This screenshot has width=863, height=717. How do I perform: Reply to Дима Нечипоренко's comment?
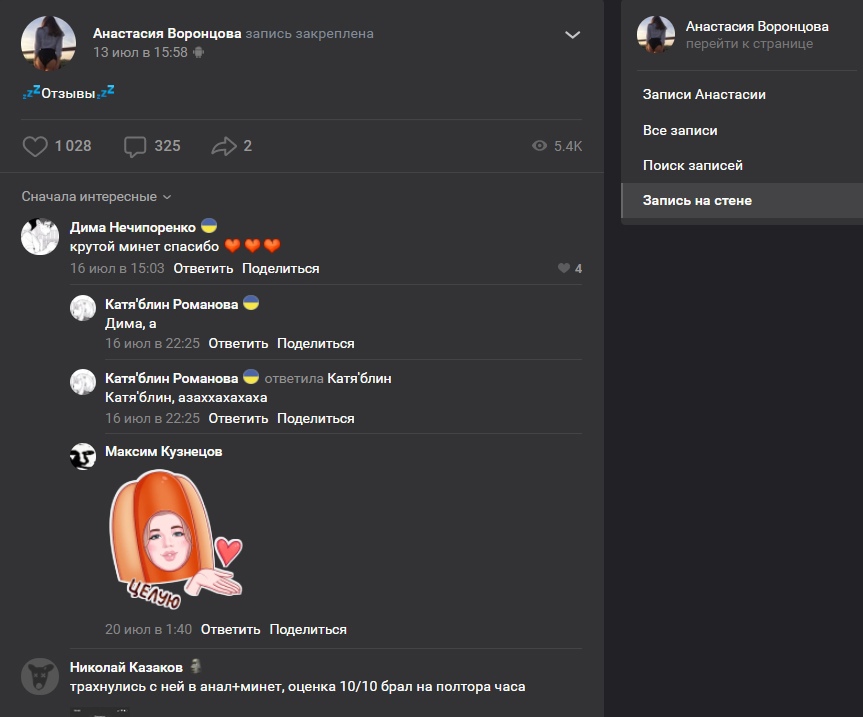pos(203,268)
